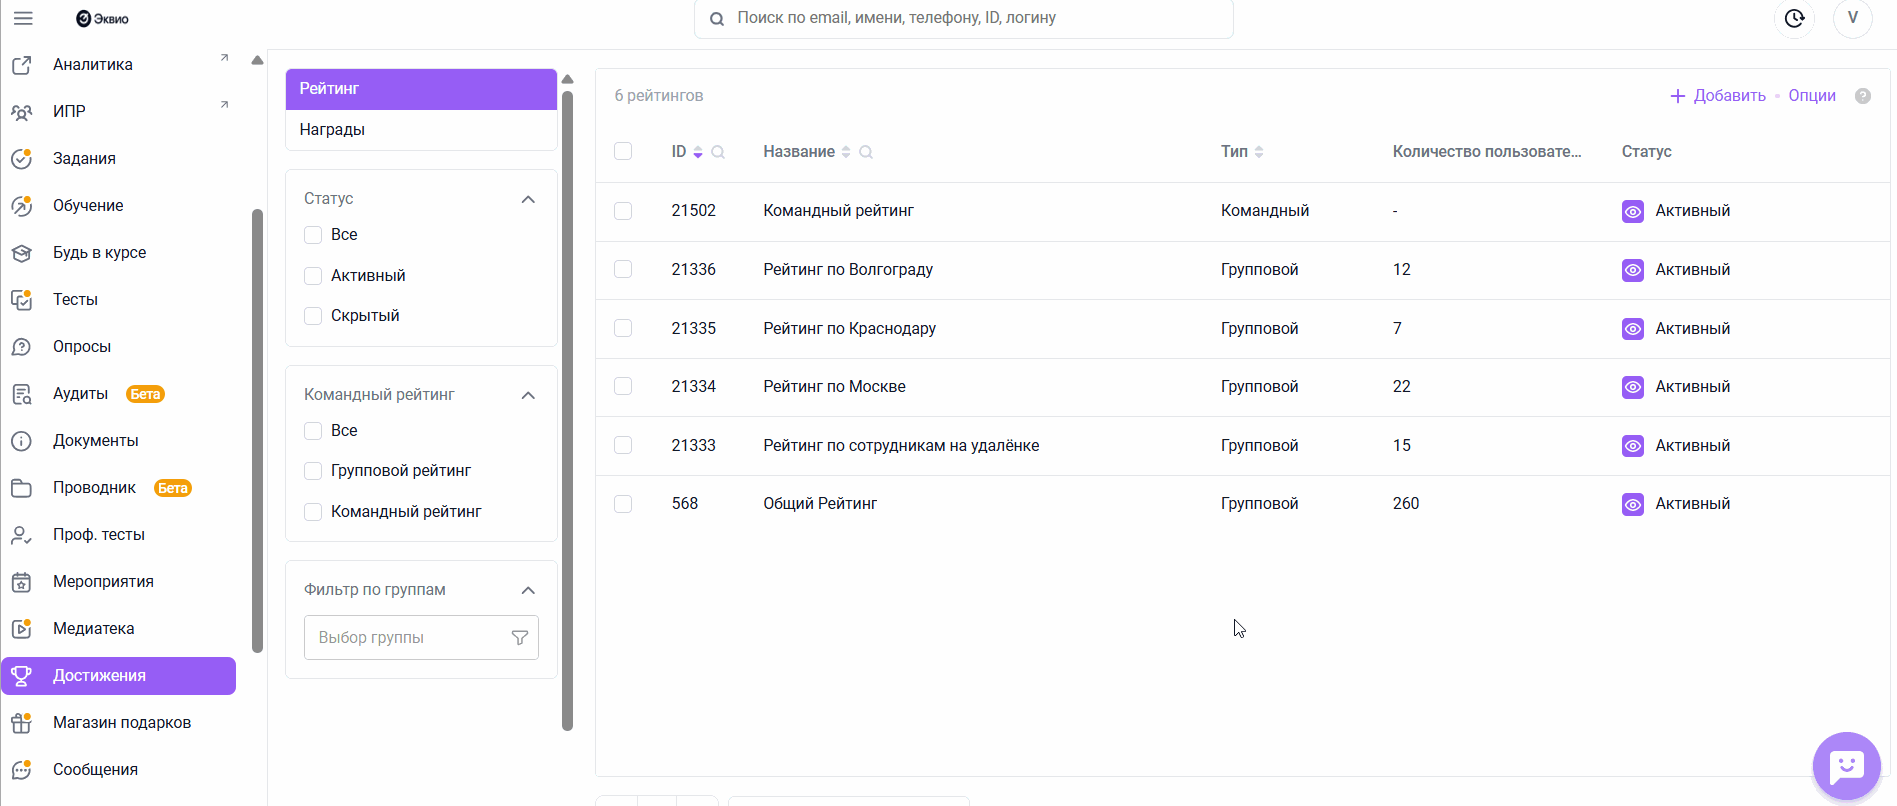The width and height of the screenshot is (1897, 806).
Task: Collapse the Фильтр по группам section
Action: tap(528, 590)
